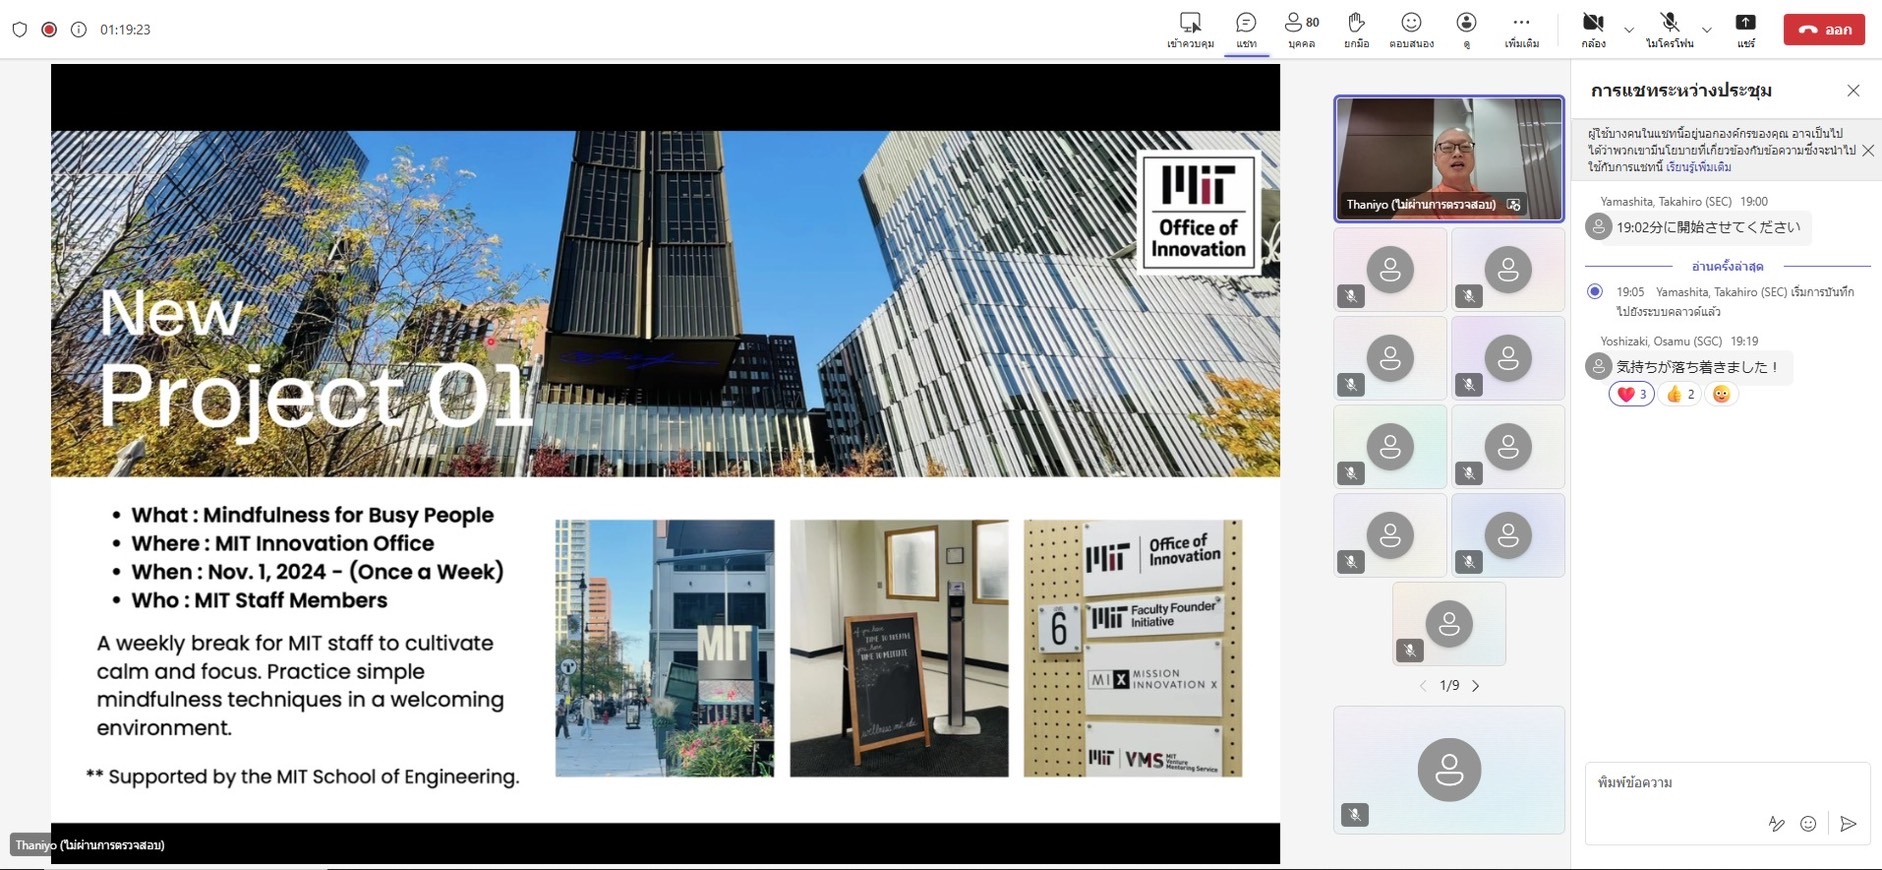Click the red recording indicator
The image size is (1882, 870).
pyautogui.click(x=49, y=30)
